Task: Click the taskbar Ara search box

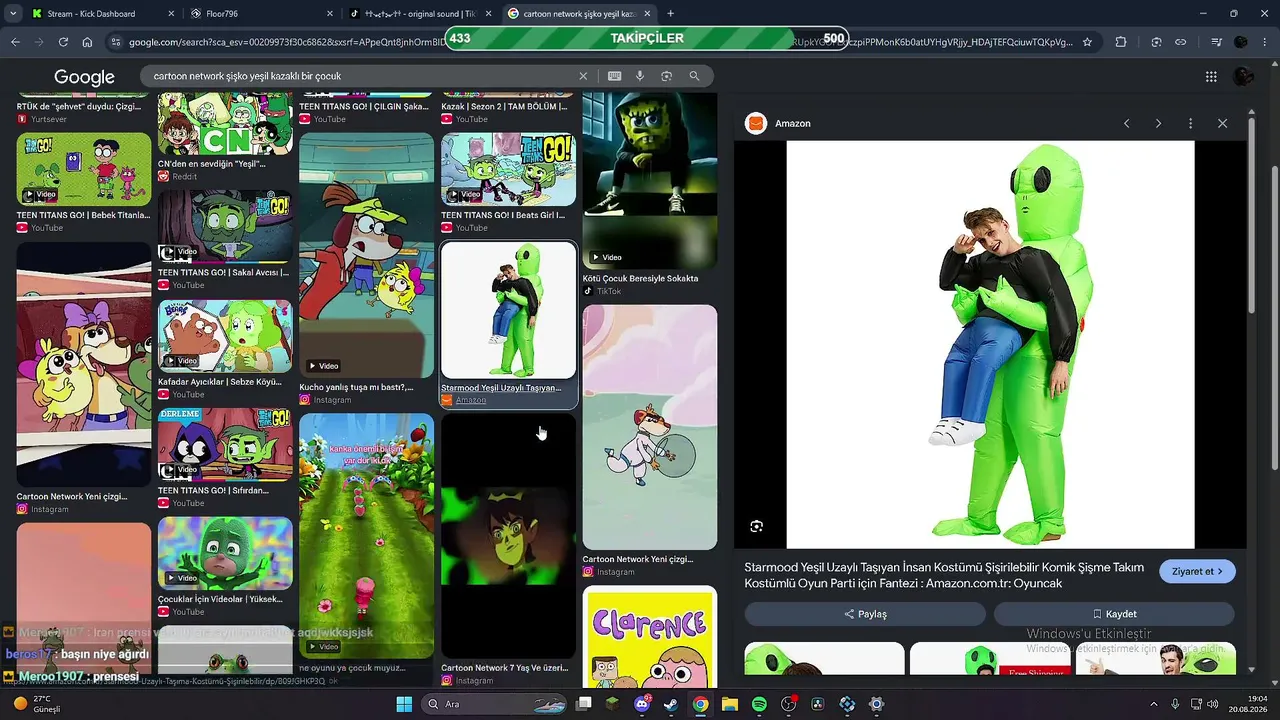Action: click(x=492, y=704)
